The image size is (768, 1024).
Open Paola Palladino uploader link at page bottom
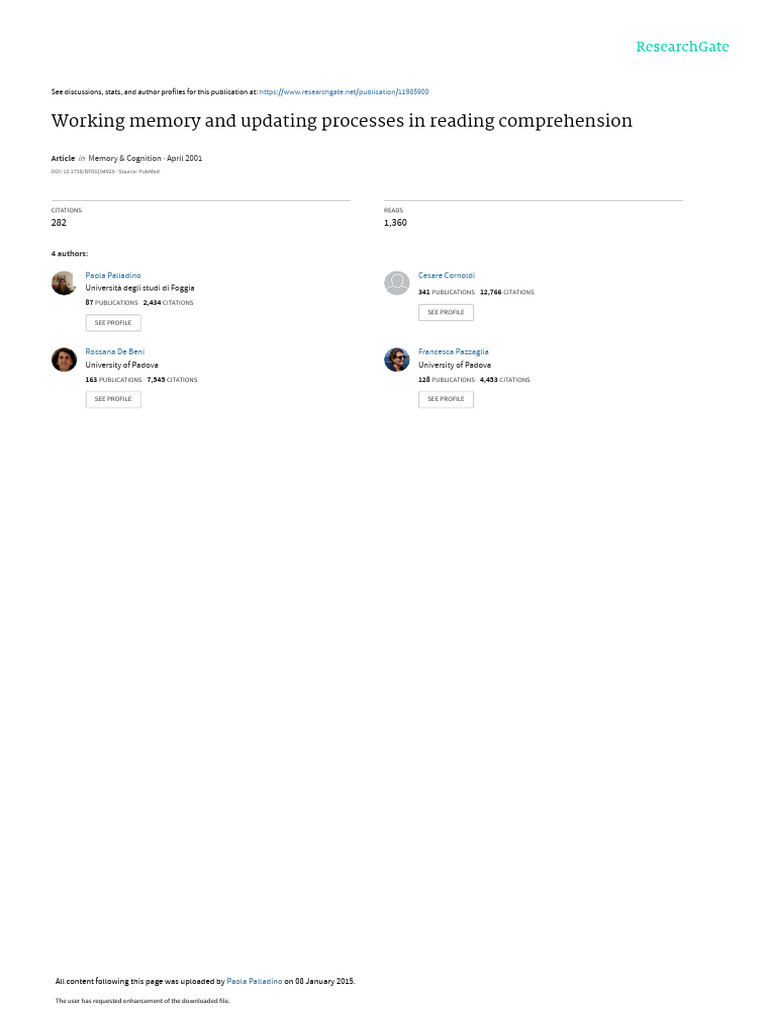(254, 981)
